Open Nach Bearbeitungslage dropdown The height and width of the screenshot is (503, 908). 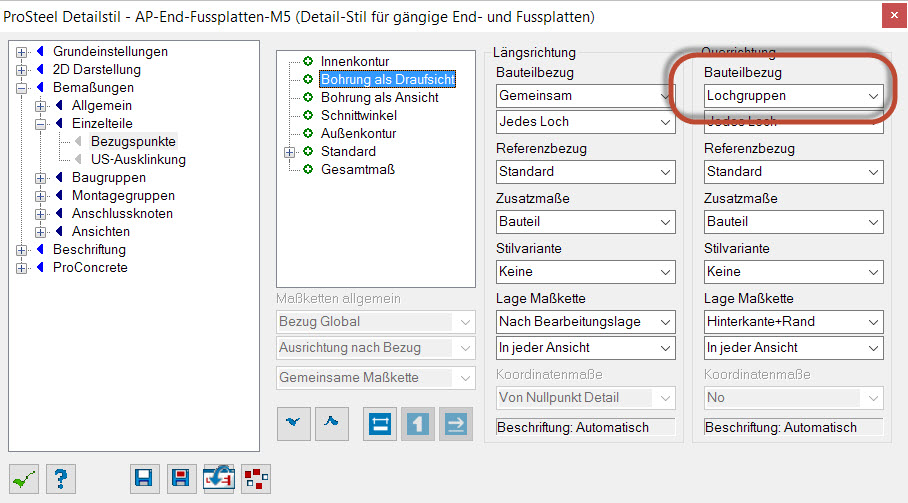585,322
